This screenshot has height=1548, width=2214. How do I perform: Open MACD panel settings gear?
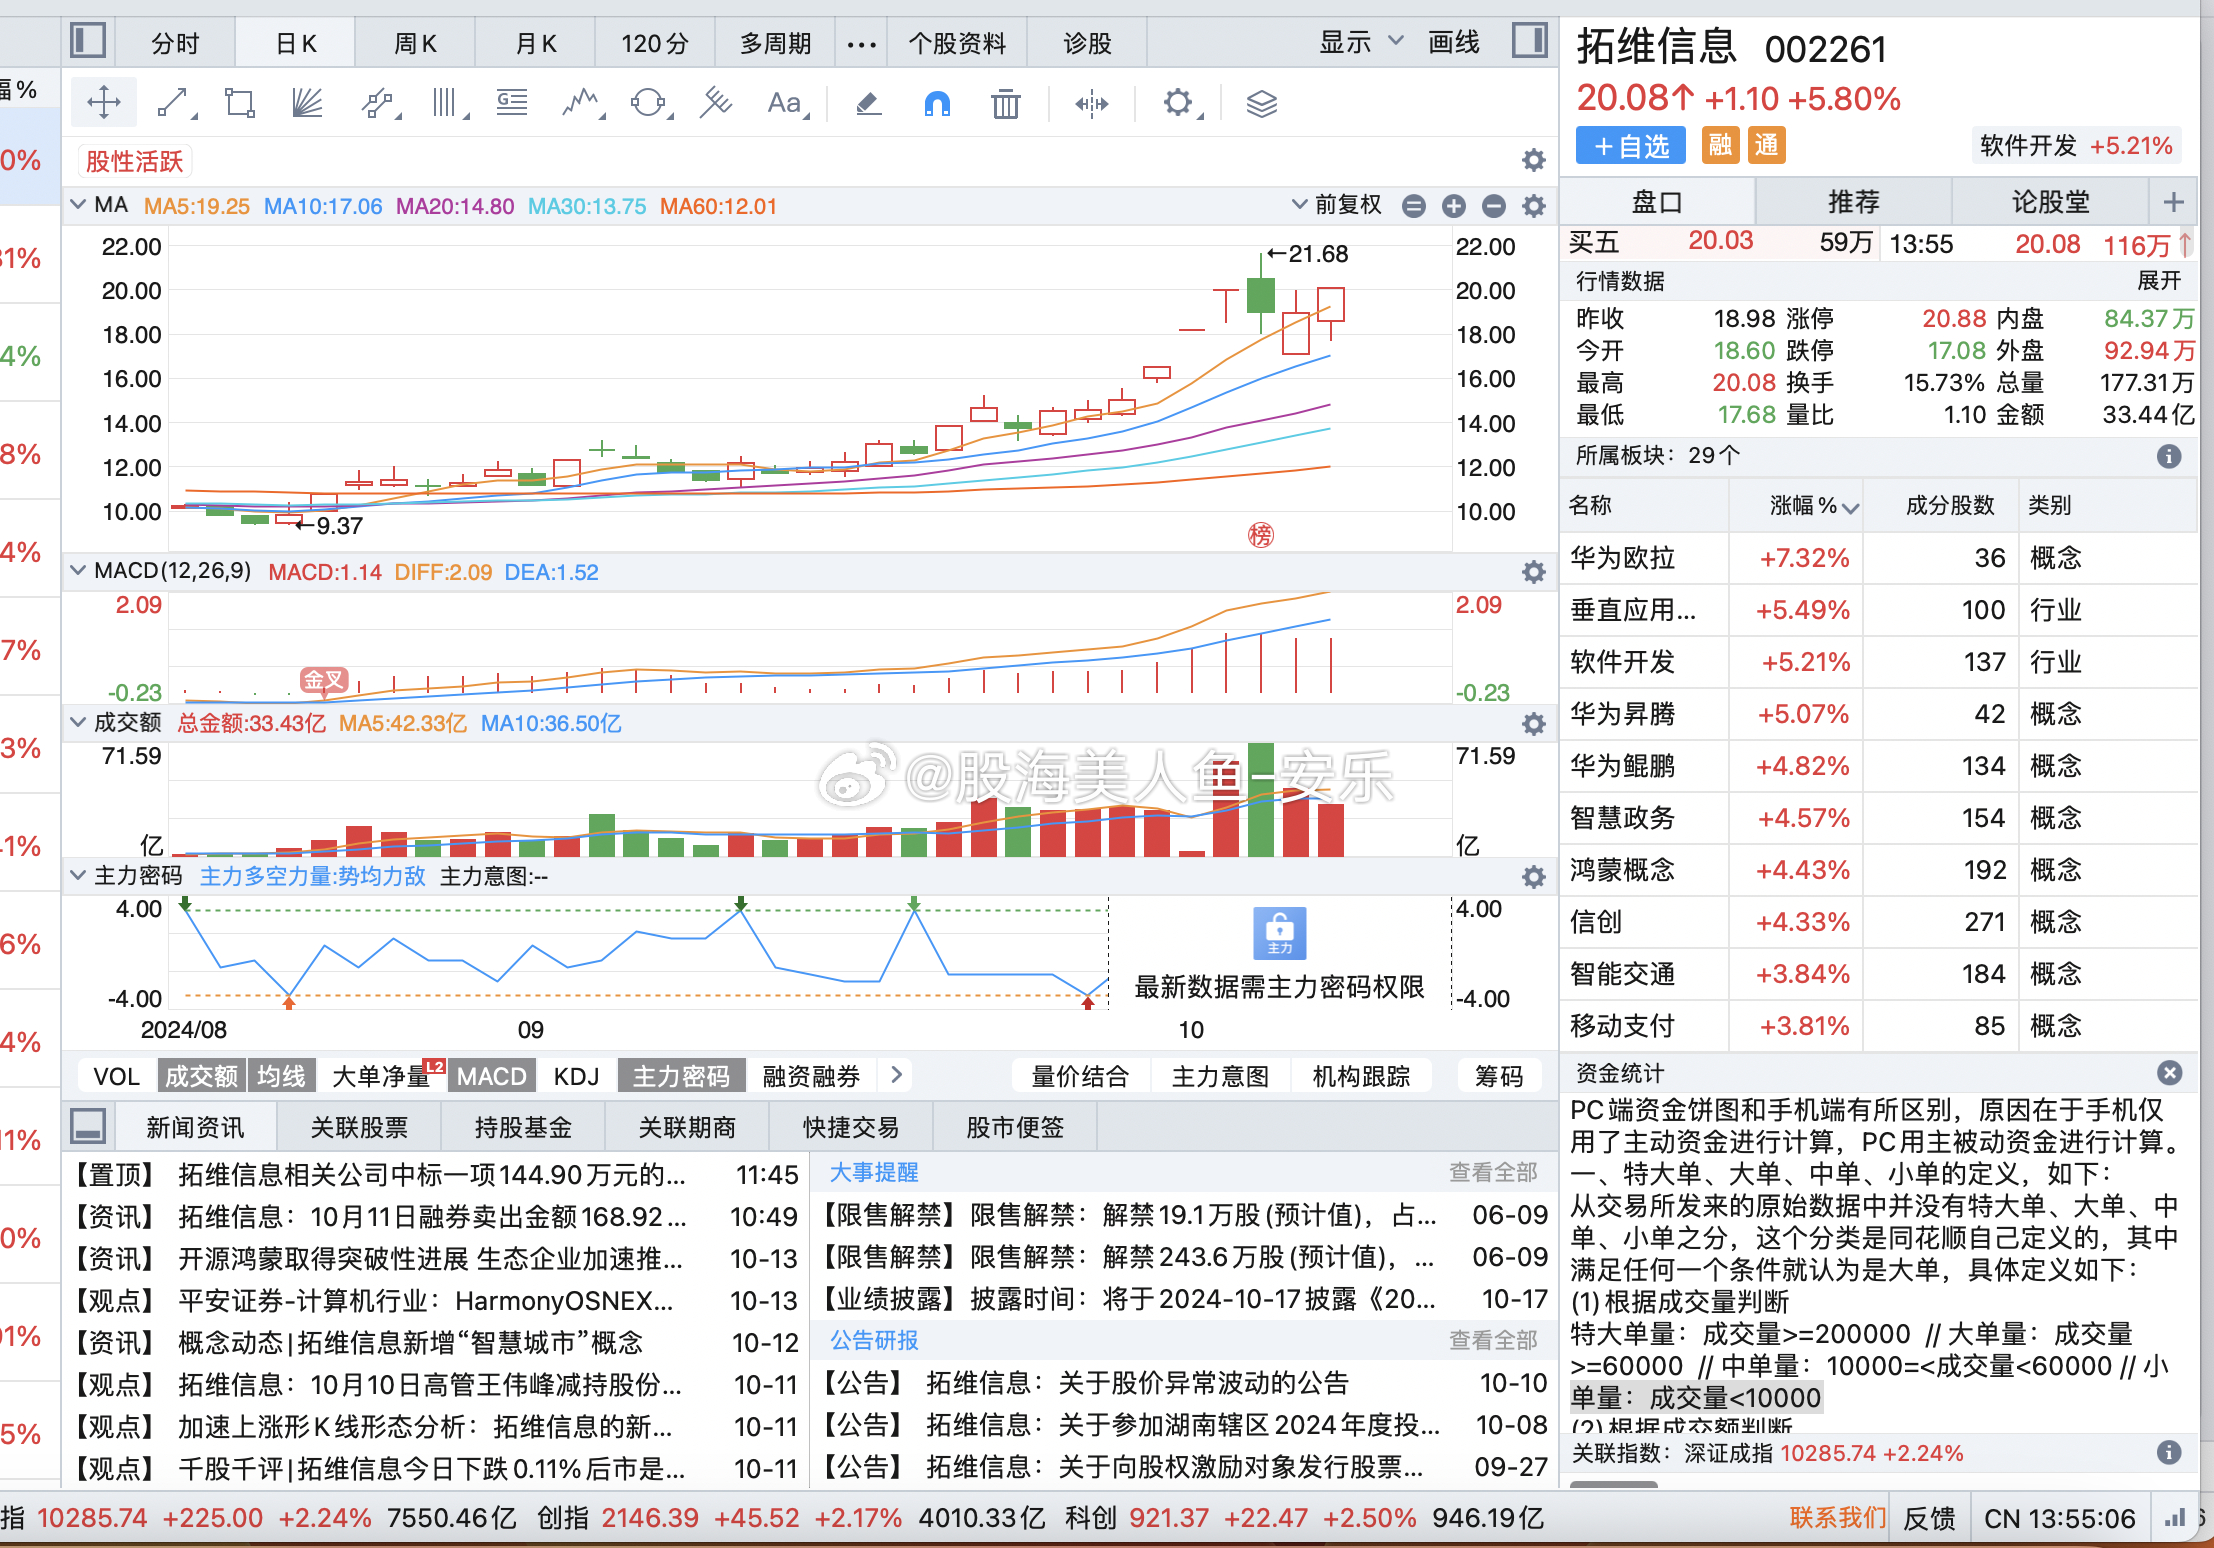point(1533,572)
